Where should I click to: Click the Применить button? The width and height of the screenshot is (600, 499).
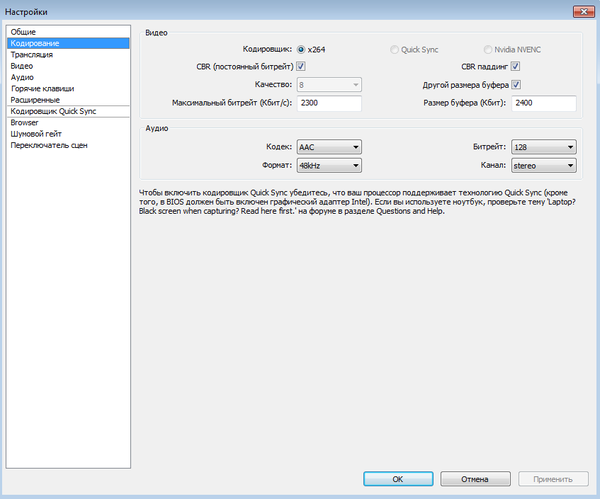point(553,479)
